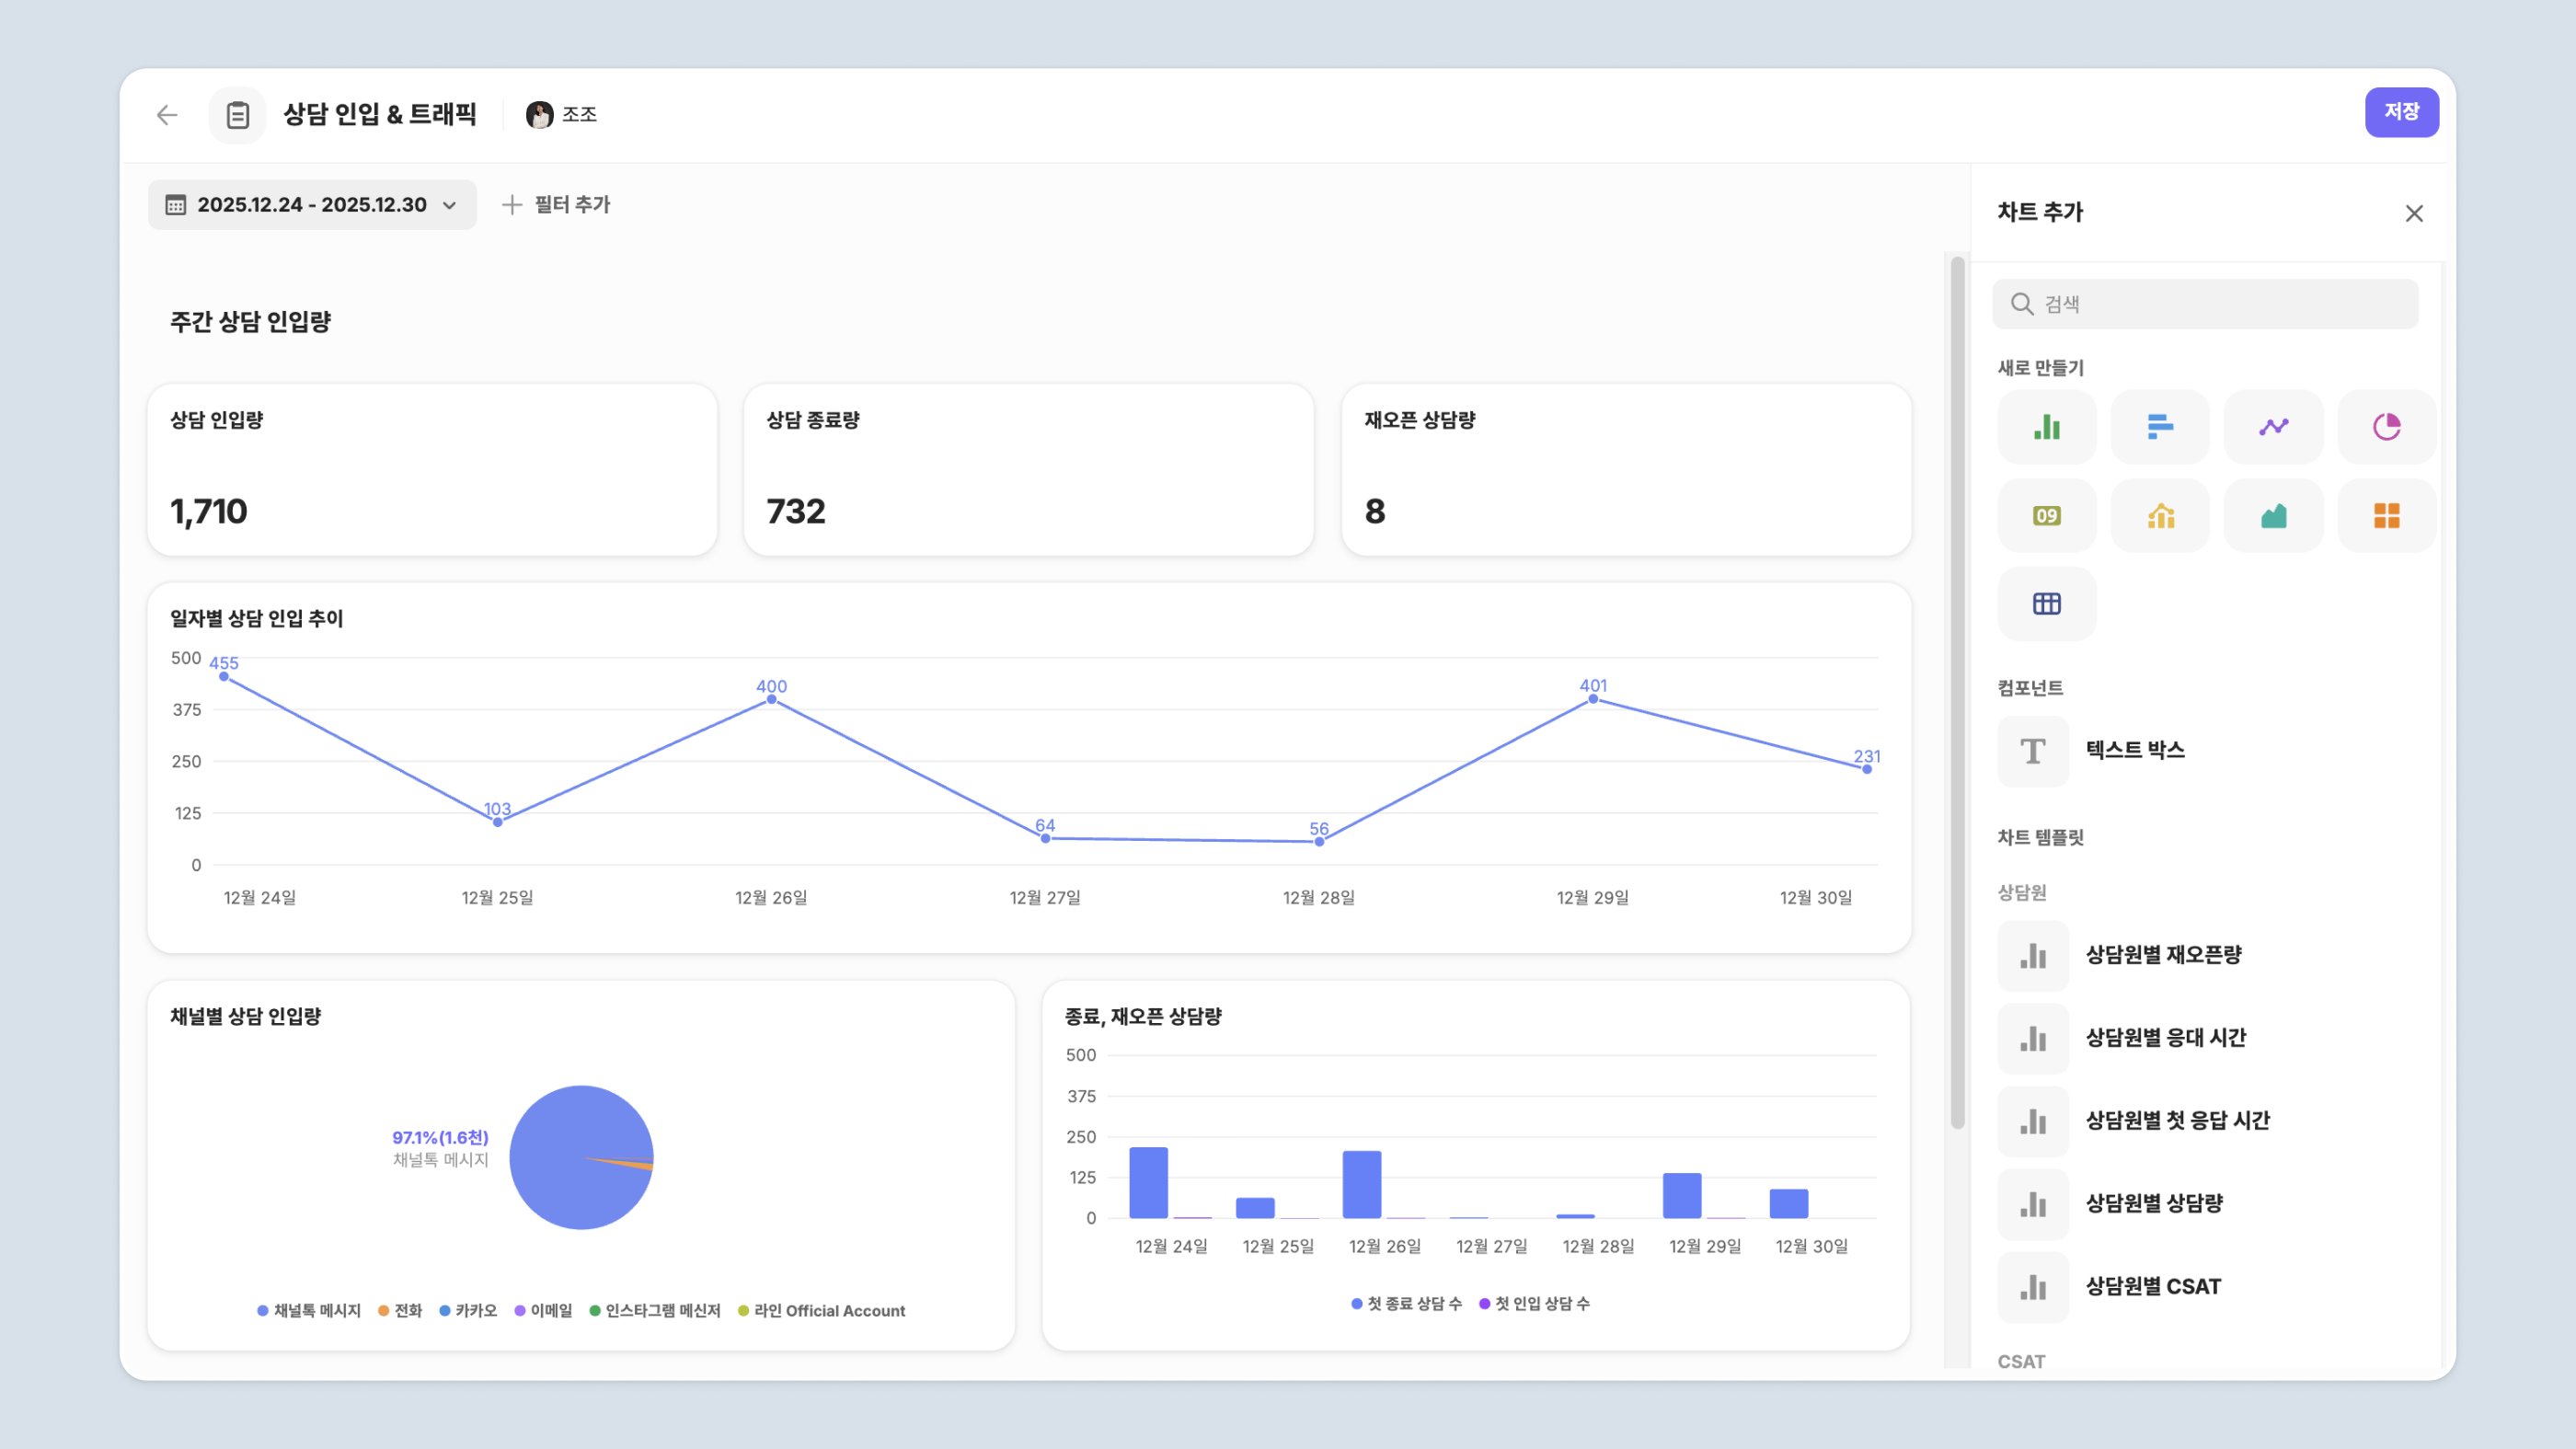The height and width of the screenshot is (1449, 2576).
Task: Insert the 텍스트 박스 component
Action: [2134, 750]
